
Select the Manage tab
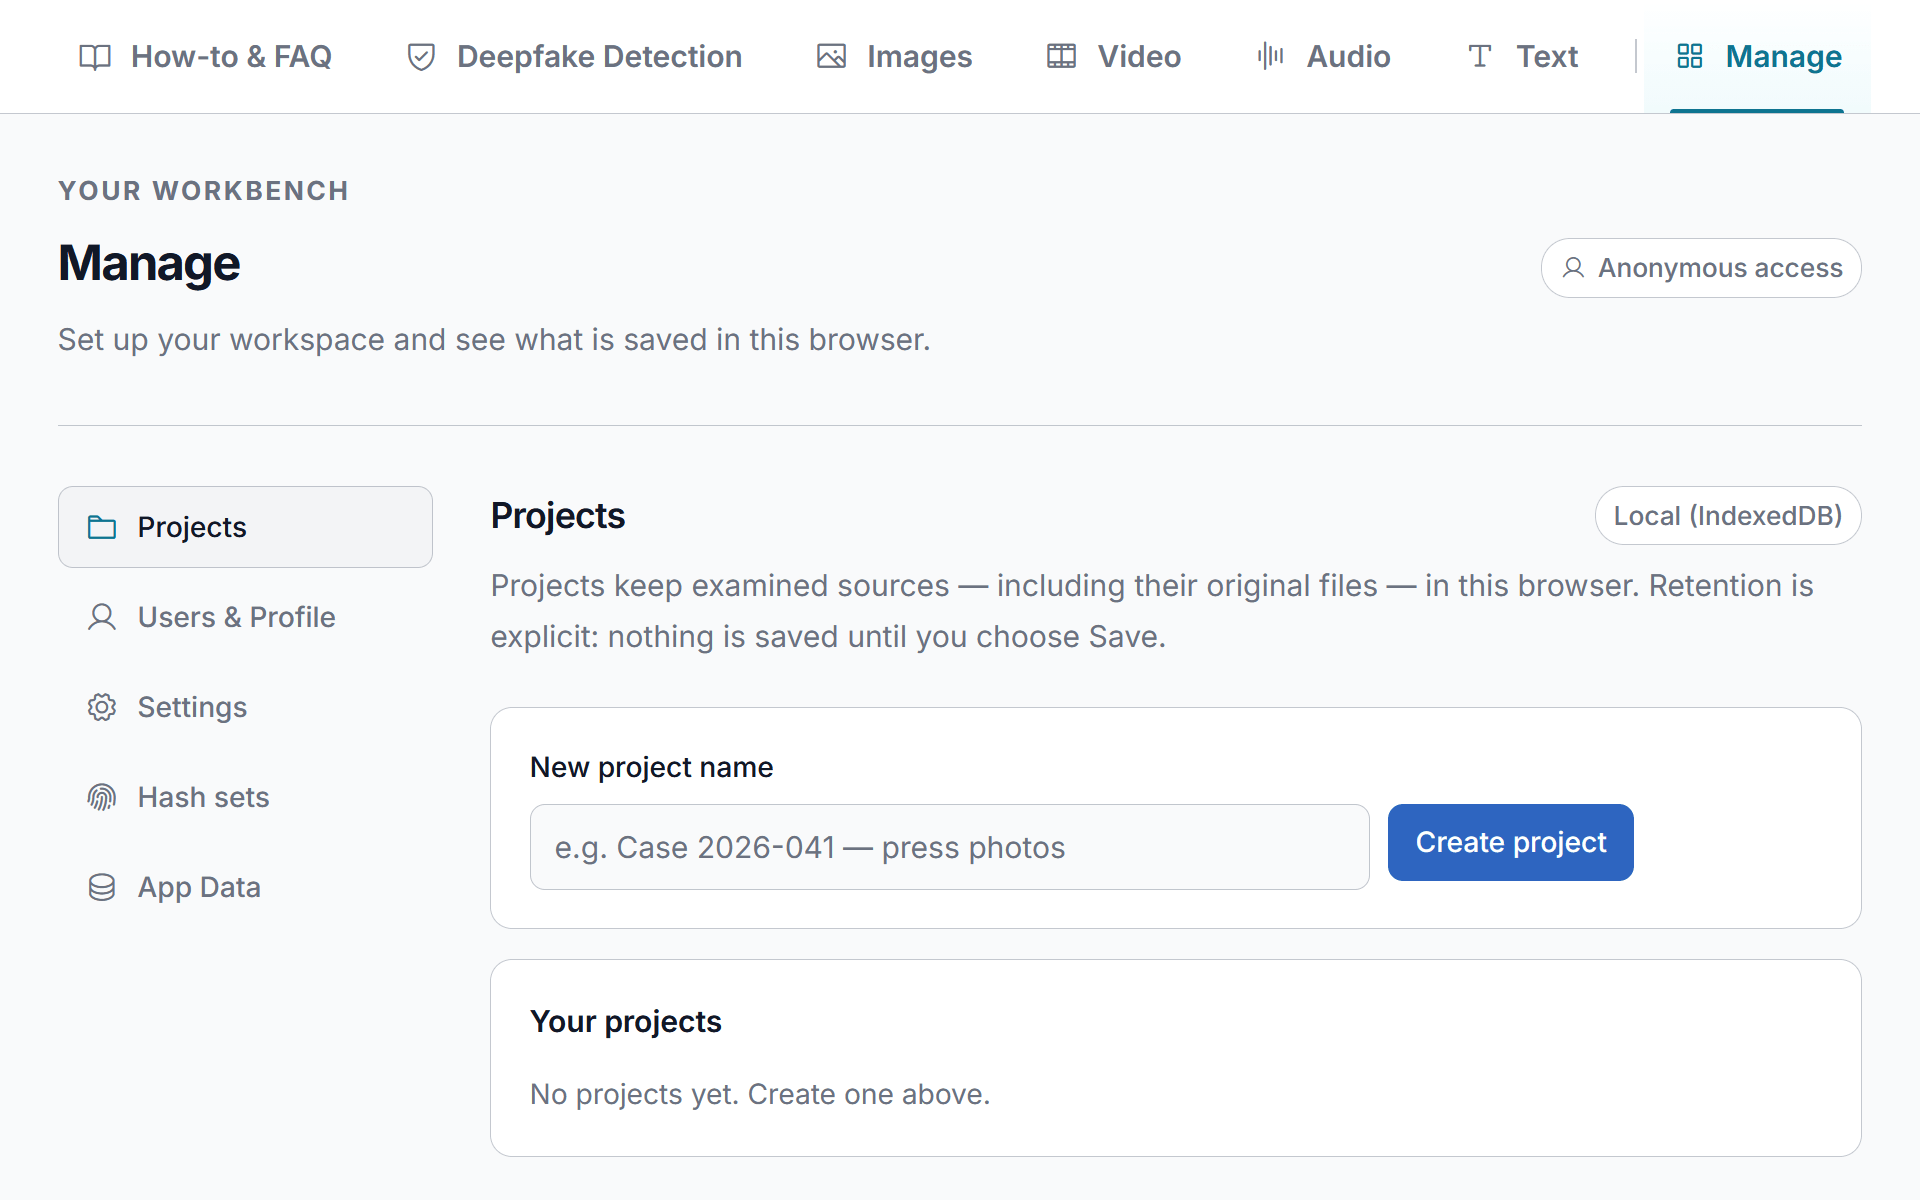pyautogui.click(x=1757, y=56)
